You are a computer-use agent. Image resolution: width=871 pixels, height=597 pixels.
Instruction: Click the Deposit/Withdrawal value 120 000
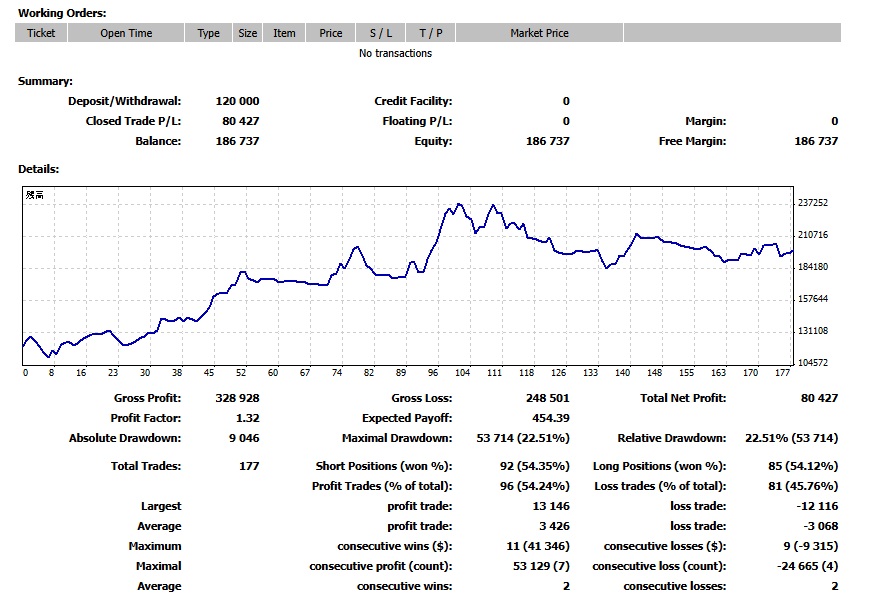point(237,101)
